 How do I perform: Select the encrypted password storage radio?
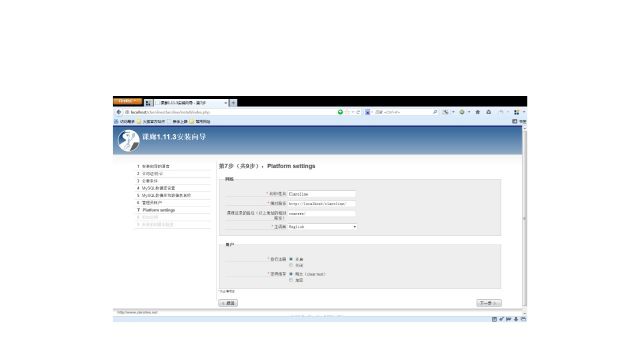[291, 280]
